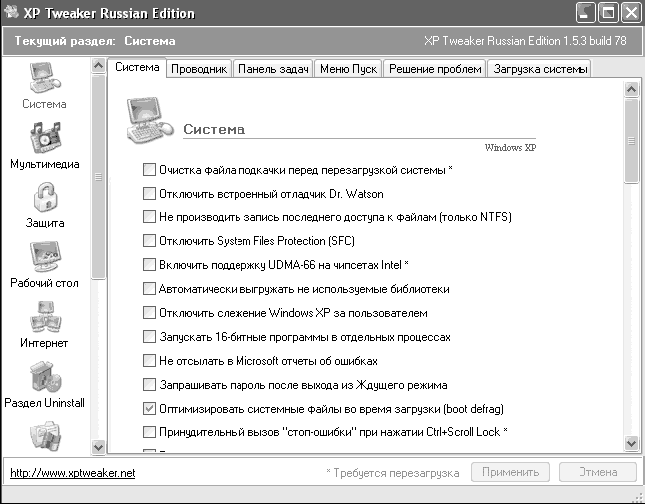Click the Требуется перезагрузка note
645x504 pixels.
click(393, 473)
